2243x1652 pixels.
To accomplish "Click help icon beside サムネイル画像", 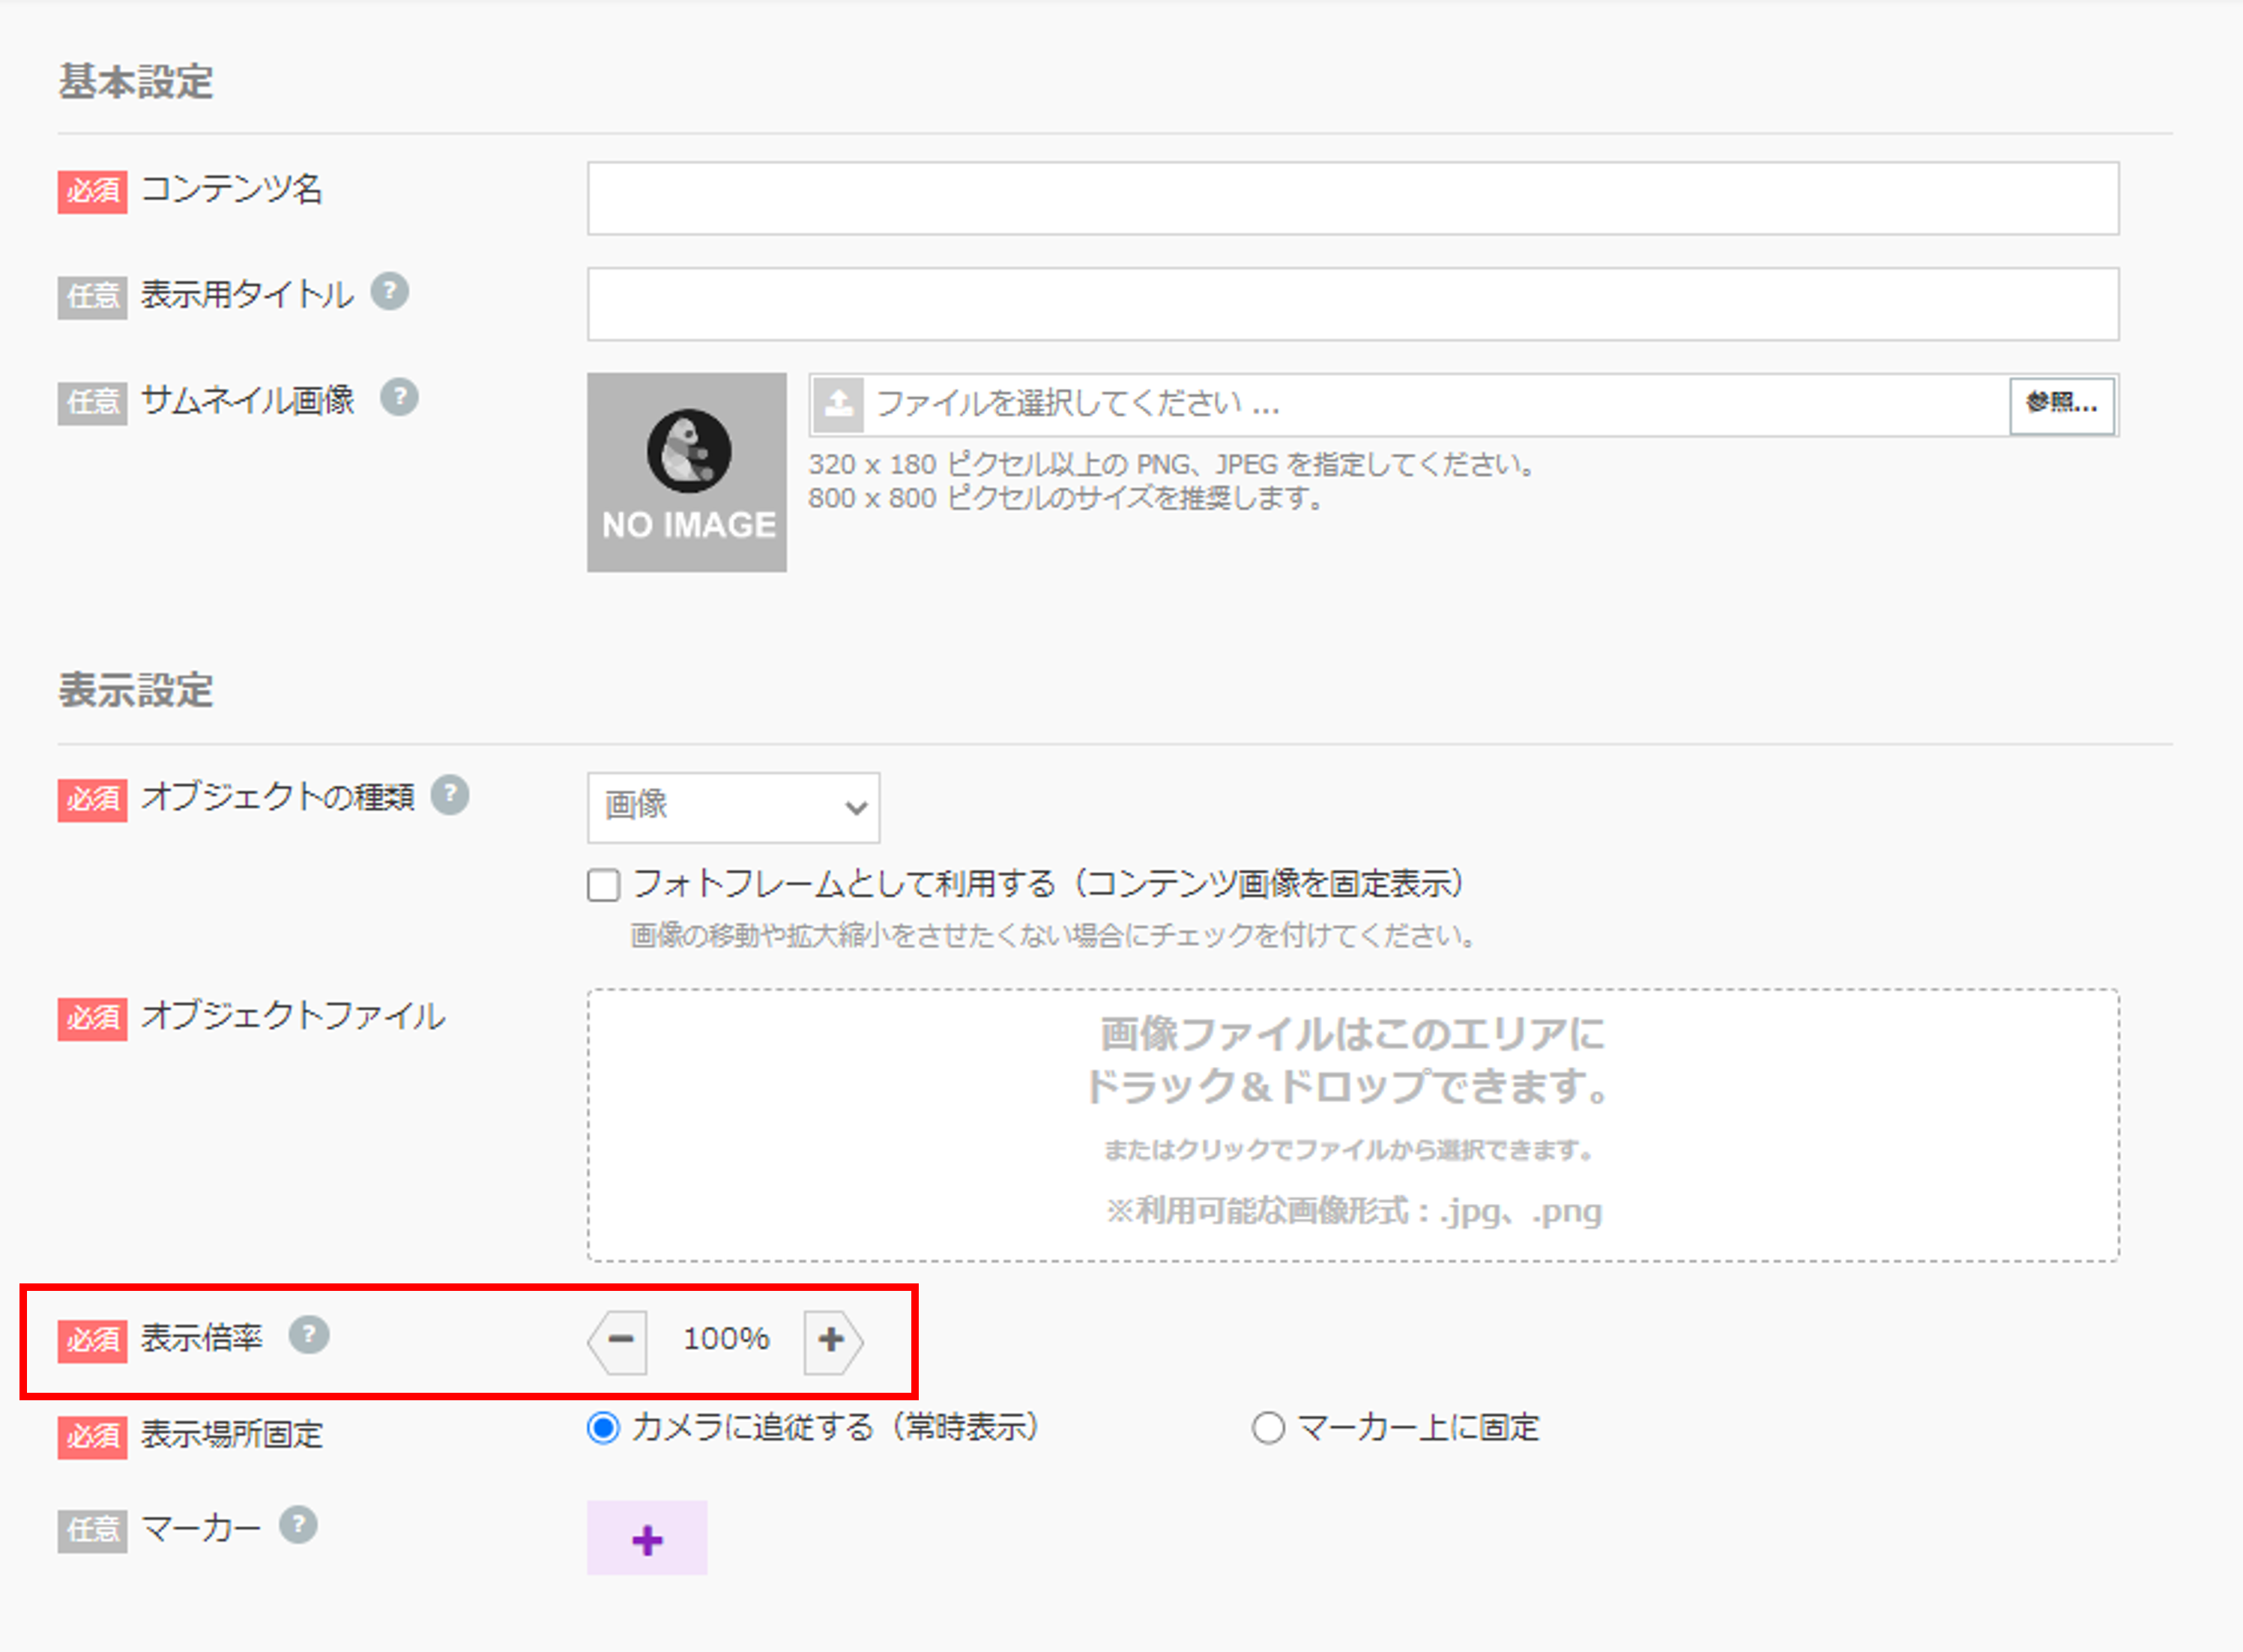I will (399, 397).
